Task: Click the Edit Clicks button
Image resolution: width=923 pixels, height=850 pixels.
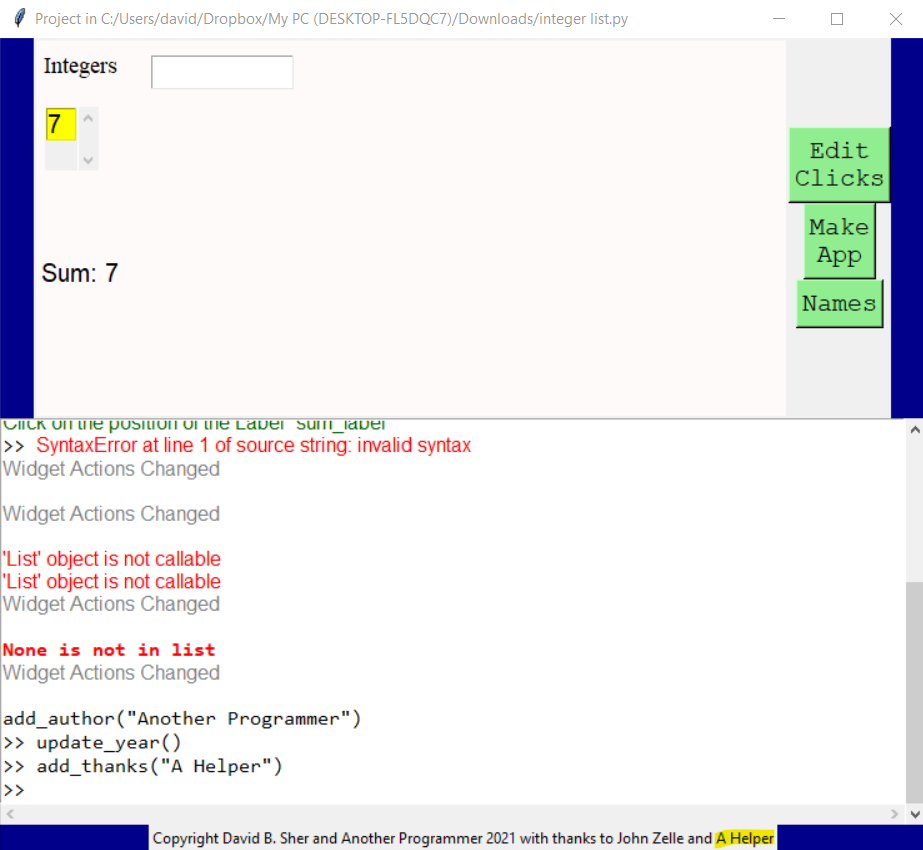Action: pos(839,165)
